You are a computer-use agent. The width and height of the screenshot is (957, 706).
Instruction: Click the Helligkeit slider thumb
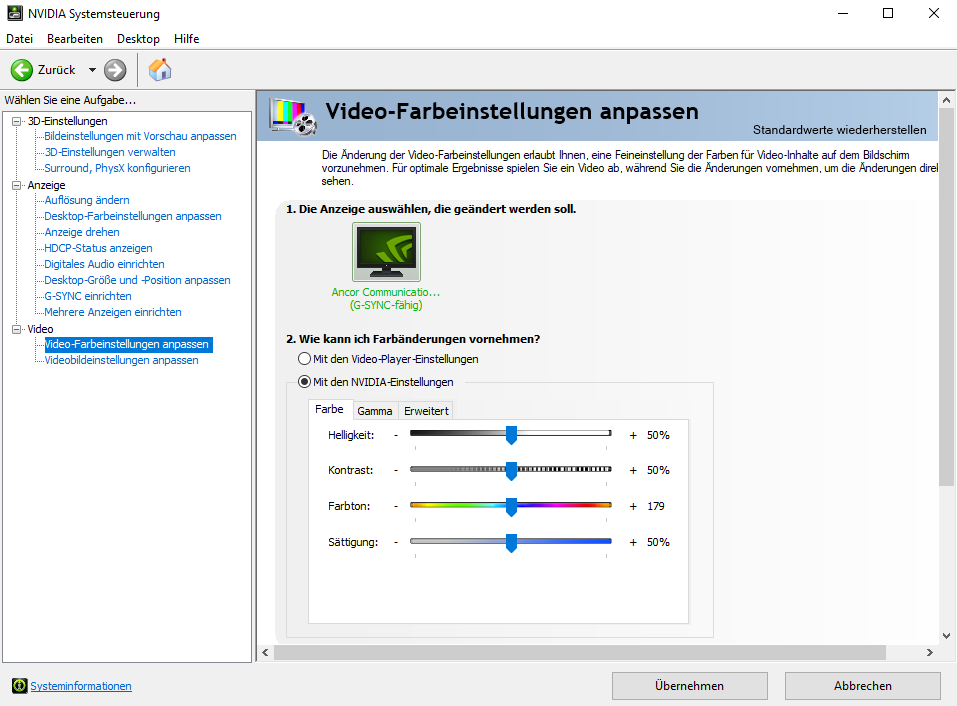pos(511,435)
